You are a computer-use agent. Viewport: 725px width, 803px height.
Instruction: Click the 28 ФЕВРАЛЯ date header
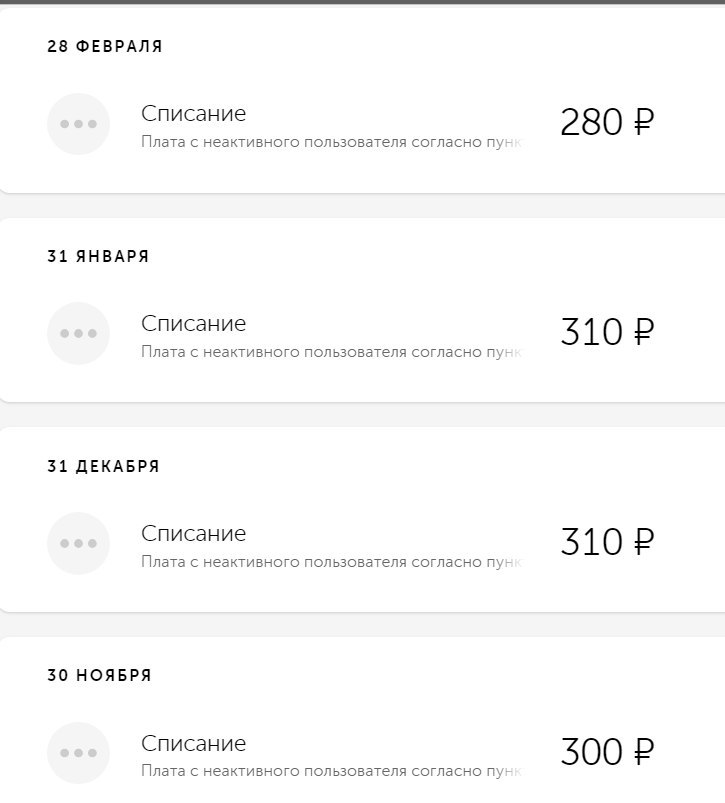(105, 46)
